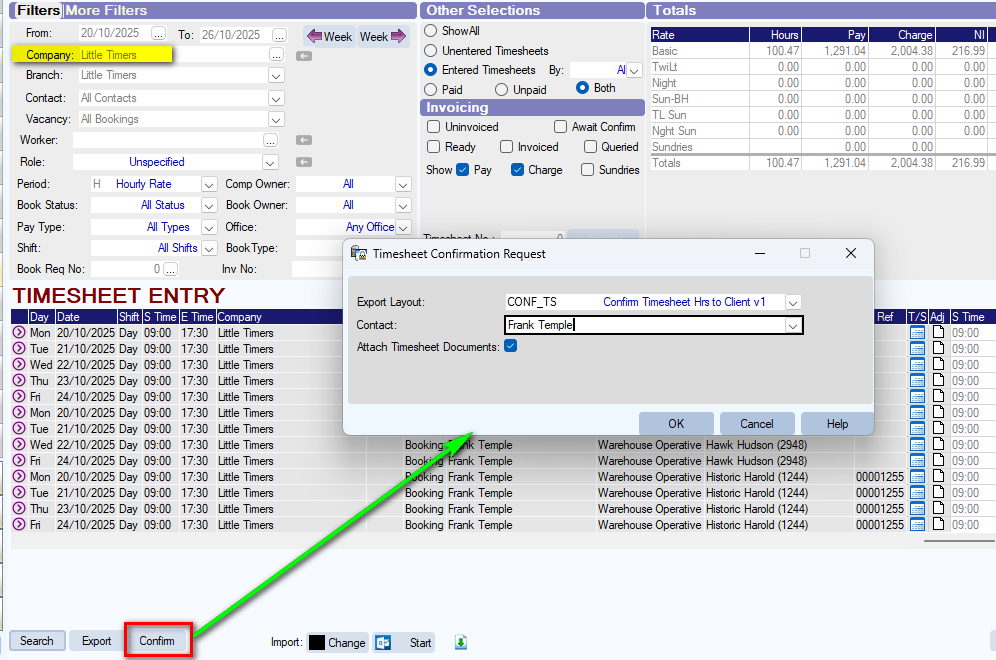Image resolution: width=996 pixels, height=660 pixels.
Task: Expand the Vacancy dropdown
Action: pos(276,119)
